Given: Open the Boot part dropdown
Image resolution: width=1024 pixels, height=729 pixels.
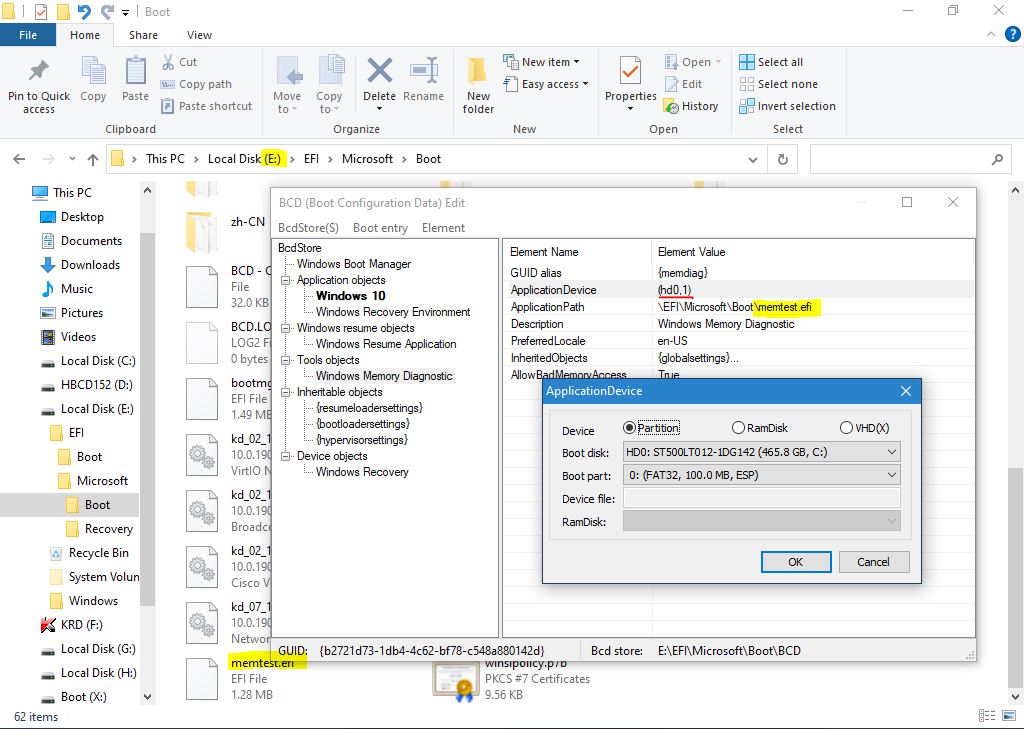Looking at the screenshot, I should tap(761, 475).
